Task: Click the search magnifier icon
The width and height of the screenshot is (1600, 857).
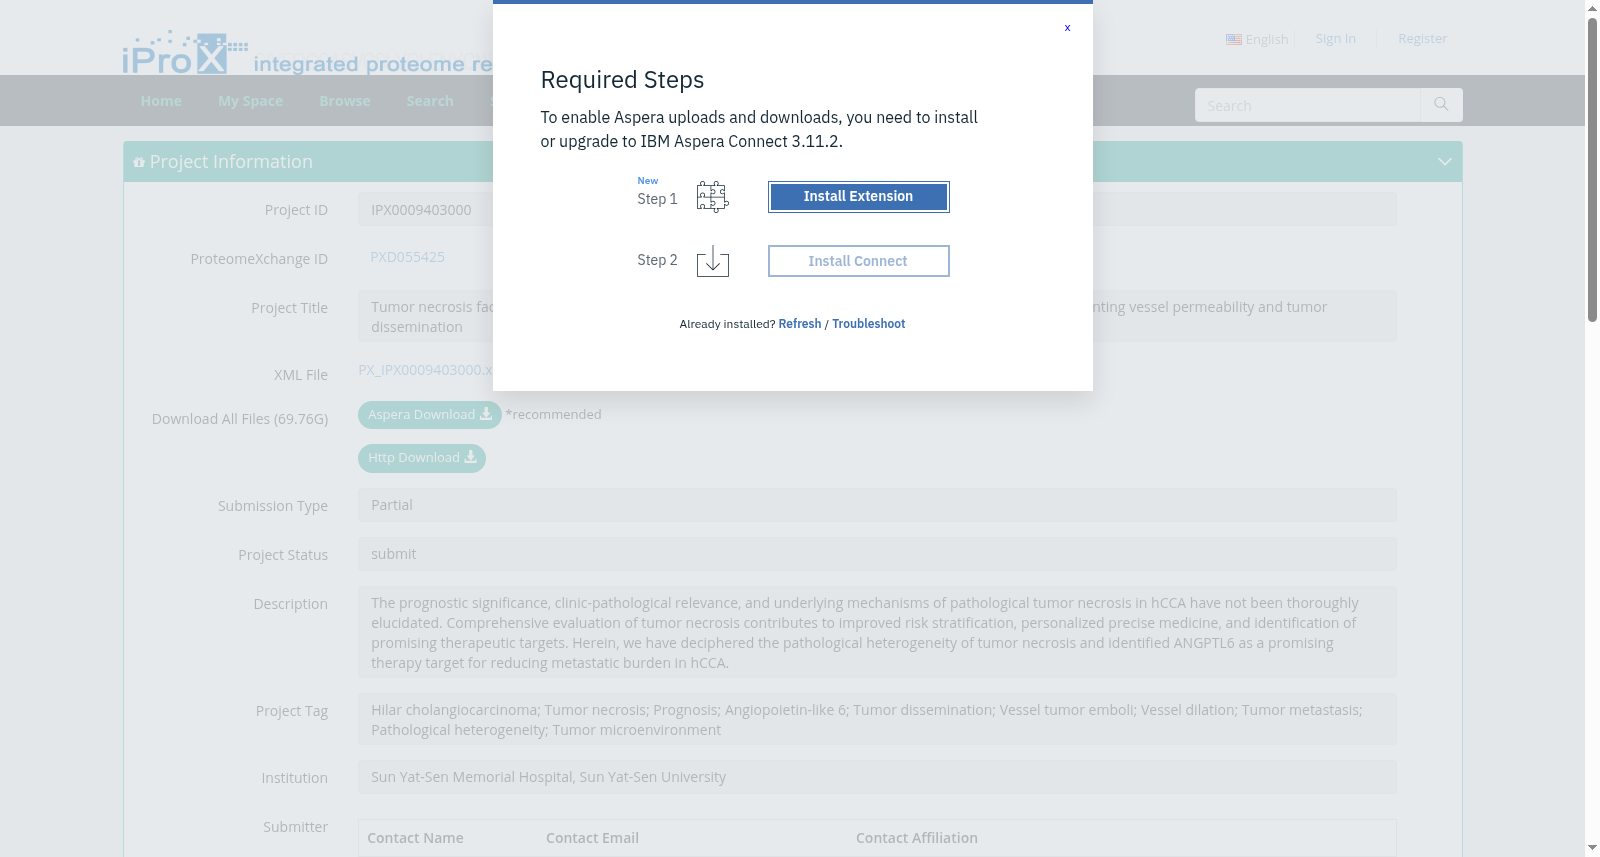Action: click(x=1441, y=105)
